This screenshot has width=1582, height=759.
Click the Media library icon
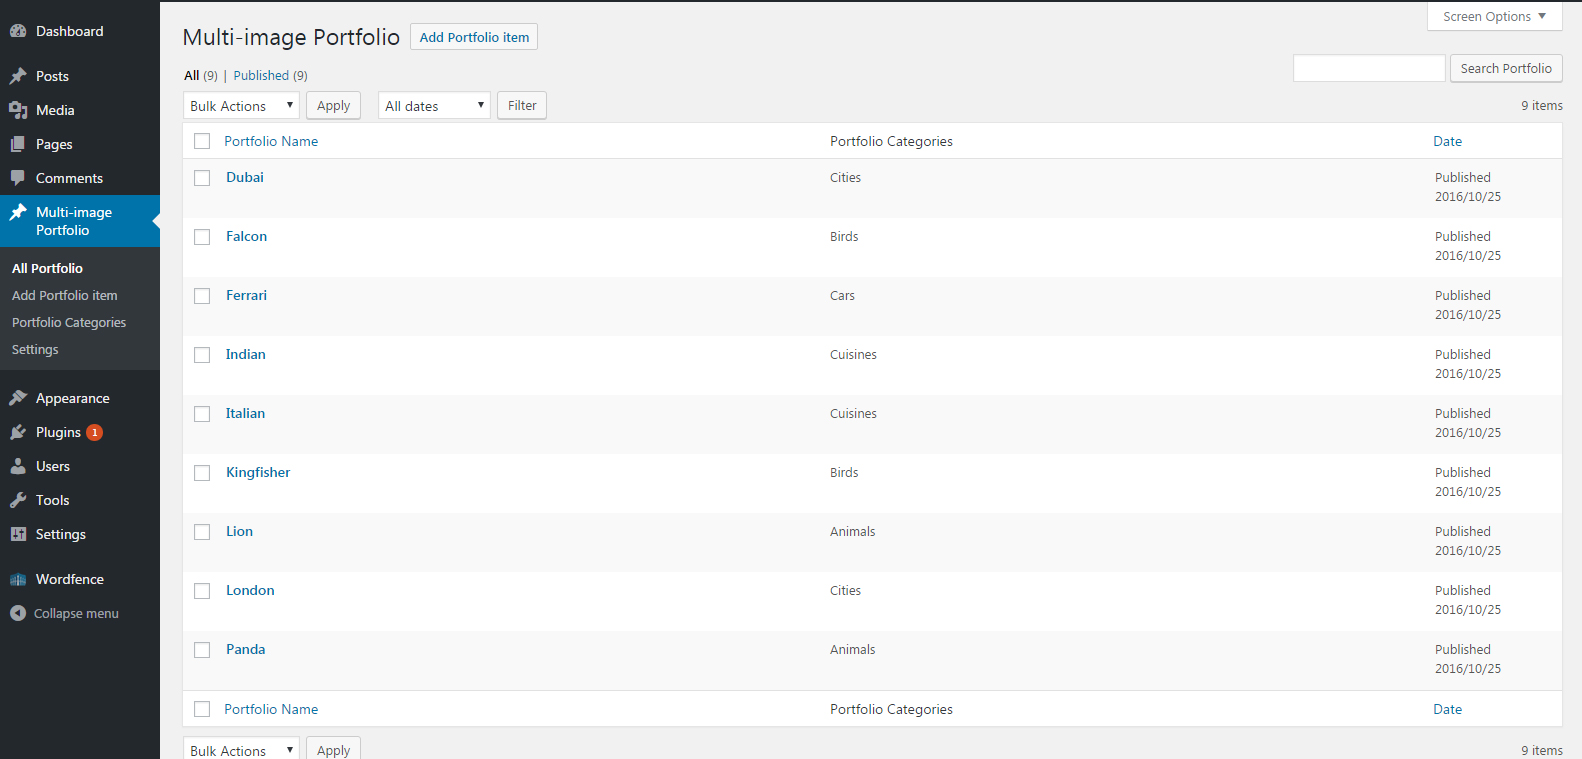[x=18, y=110]
